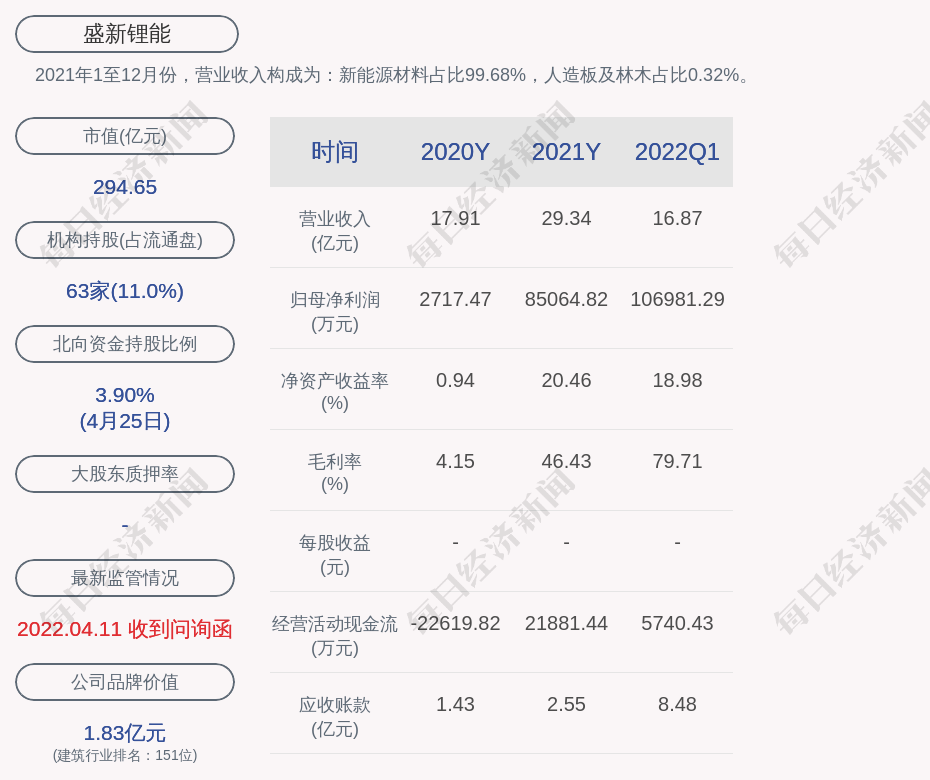The width and height of the screenshot is (930, 780).
Task: Click the gross margin value 4.15
Action: pos(456,461)
